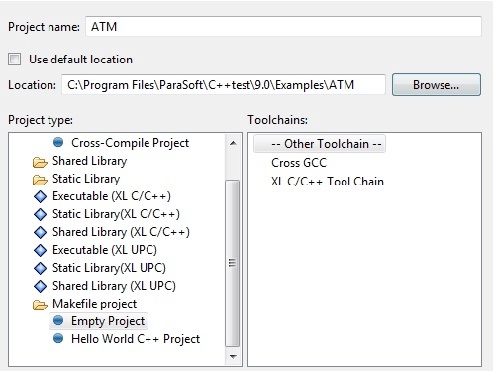This screenshot has width=493, height=371.
Task: Click the project type list scroll up arrow
Action: 233,143
